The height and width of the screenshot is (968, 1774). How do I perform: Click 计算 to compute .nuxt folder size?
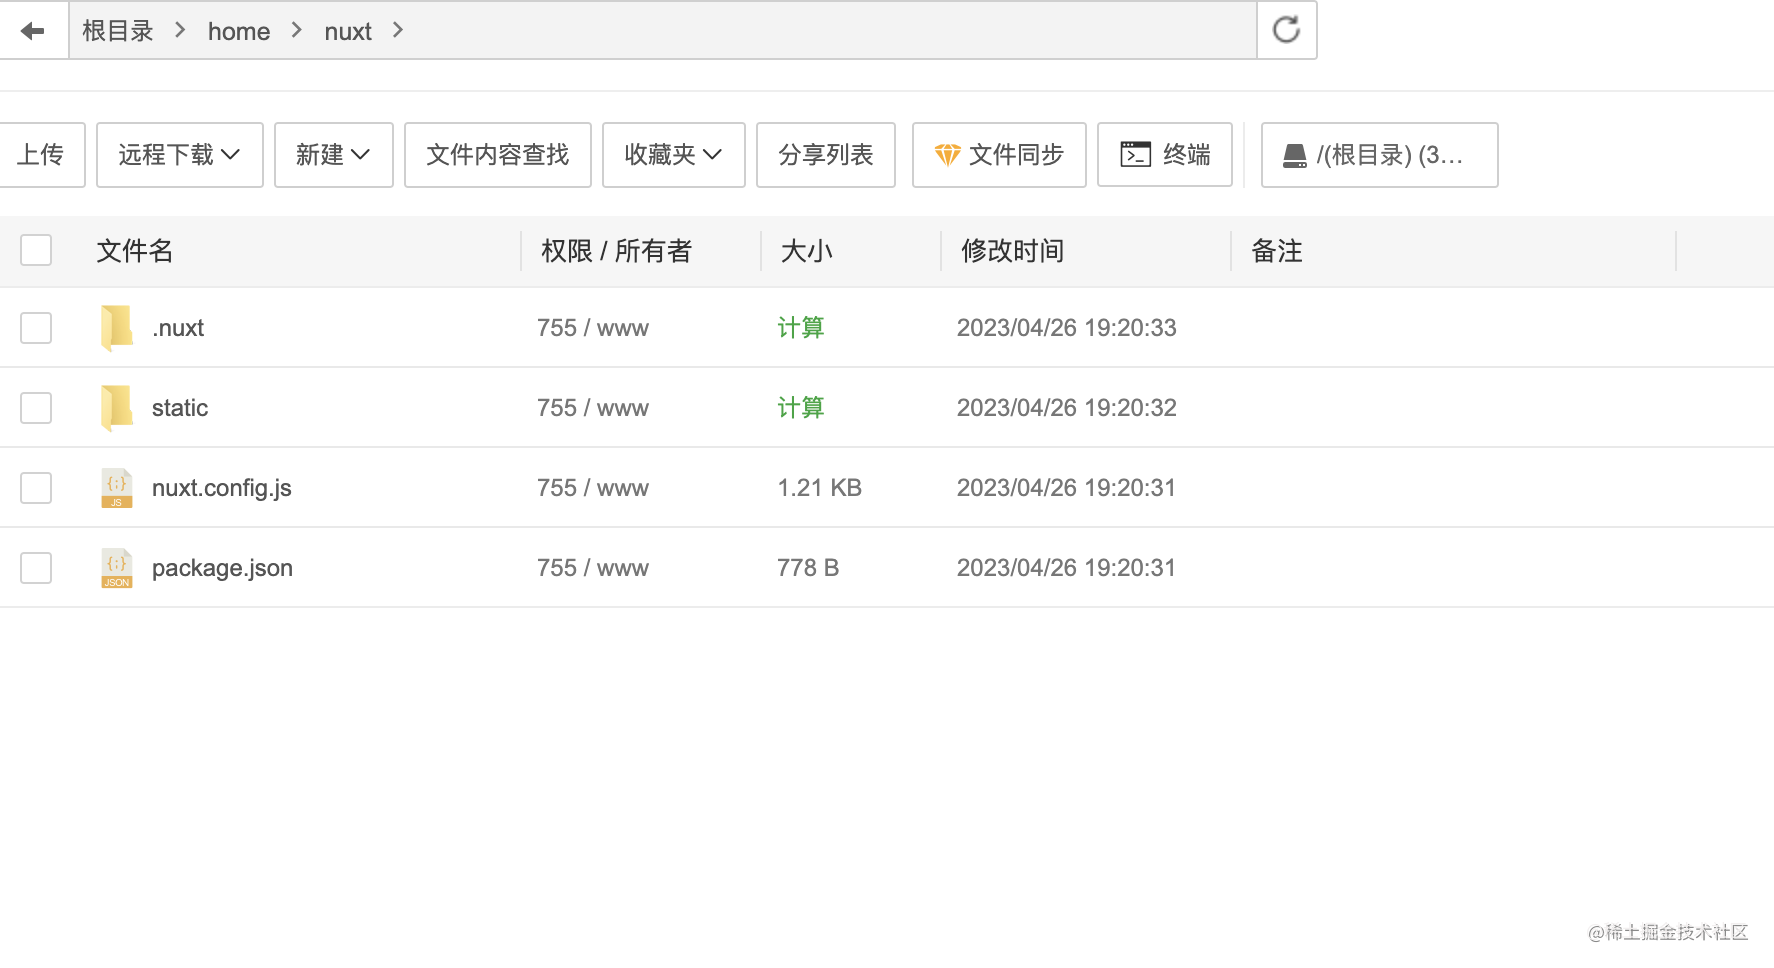(800, 327)
